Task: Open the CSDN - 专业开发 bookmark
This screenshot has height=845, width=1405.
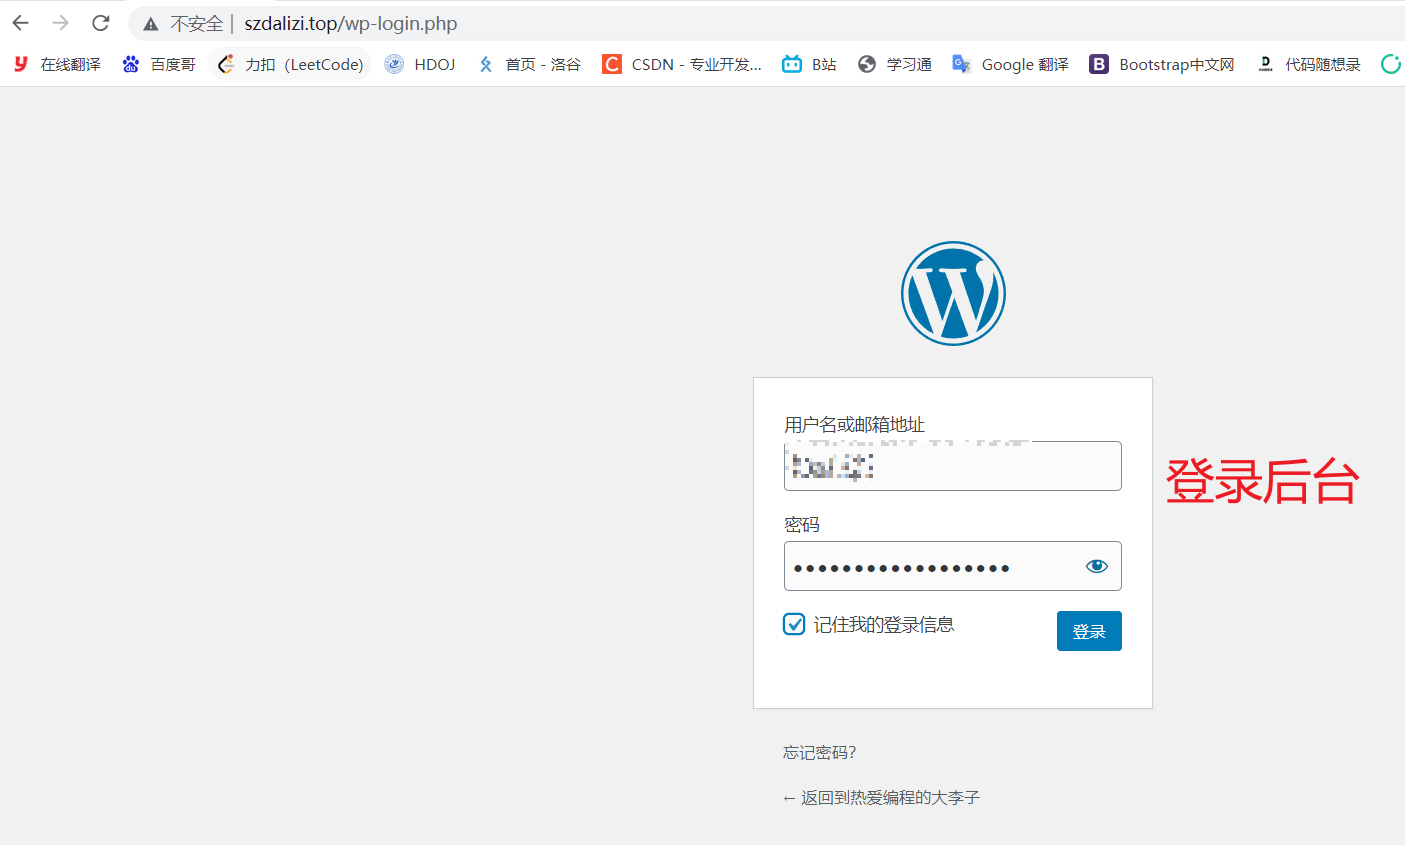Action: pyautogui.click(x=682, y=64)
